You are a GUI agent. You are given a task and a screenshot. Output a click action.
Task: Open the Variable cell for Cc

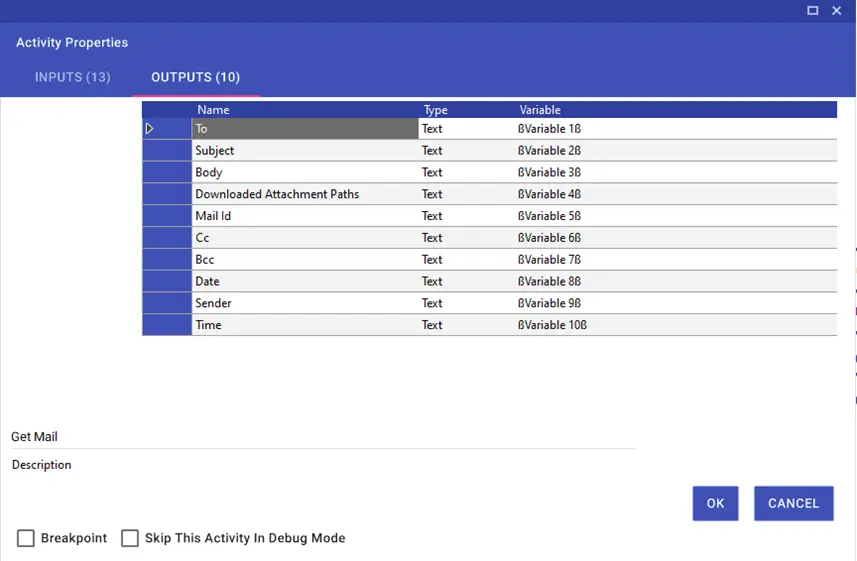(676, 238)
